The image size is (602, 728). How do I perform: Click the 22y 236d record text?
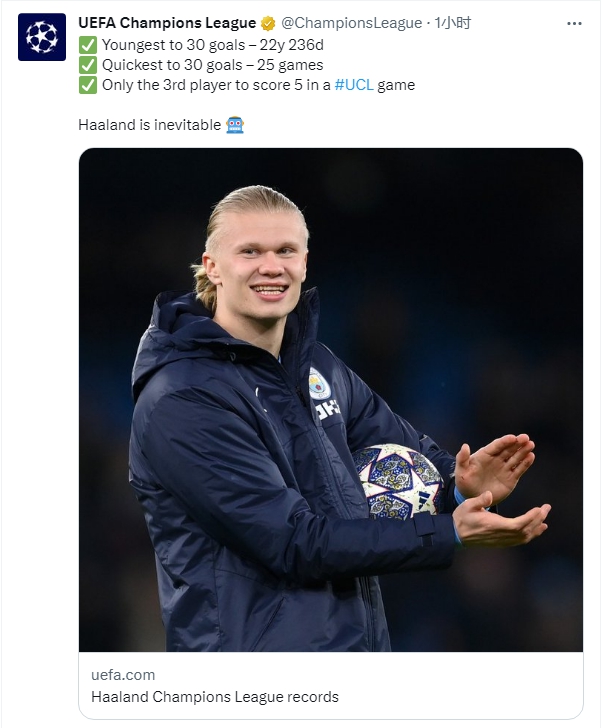click(x=292, y=45)
